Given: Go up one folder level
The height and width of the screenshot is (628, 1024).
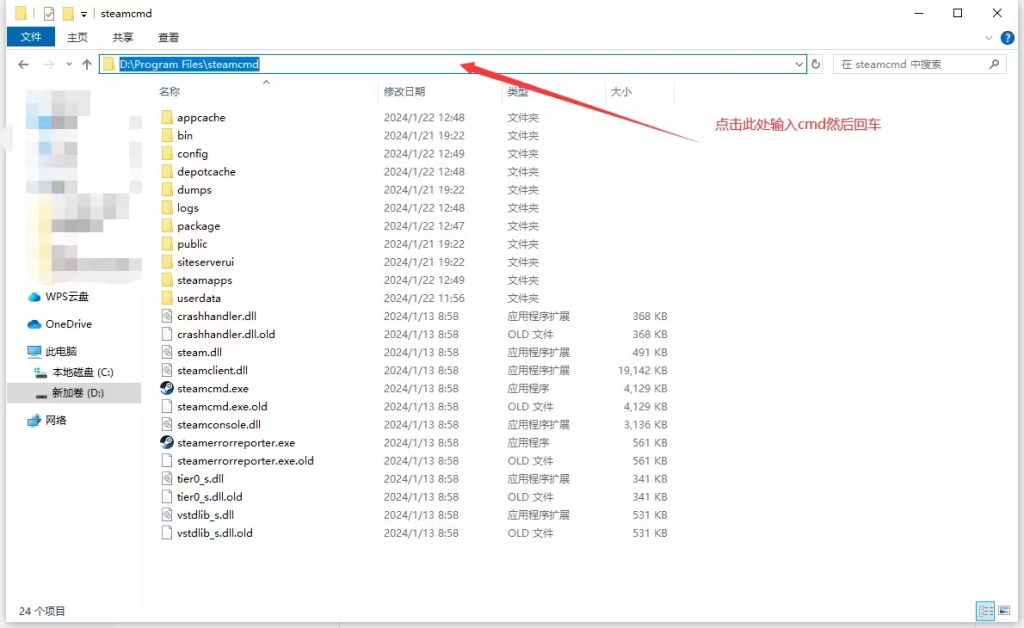Looking at the screenshot, I should click(87, 64).
